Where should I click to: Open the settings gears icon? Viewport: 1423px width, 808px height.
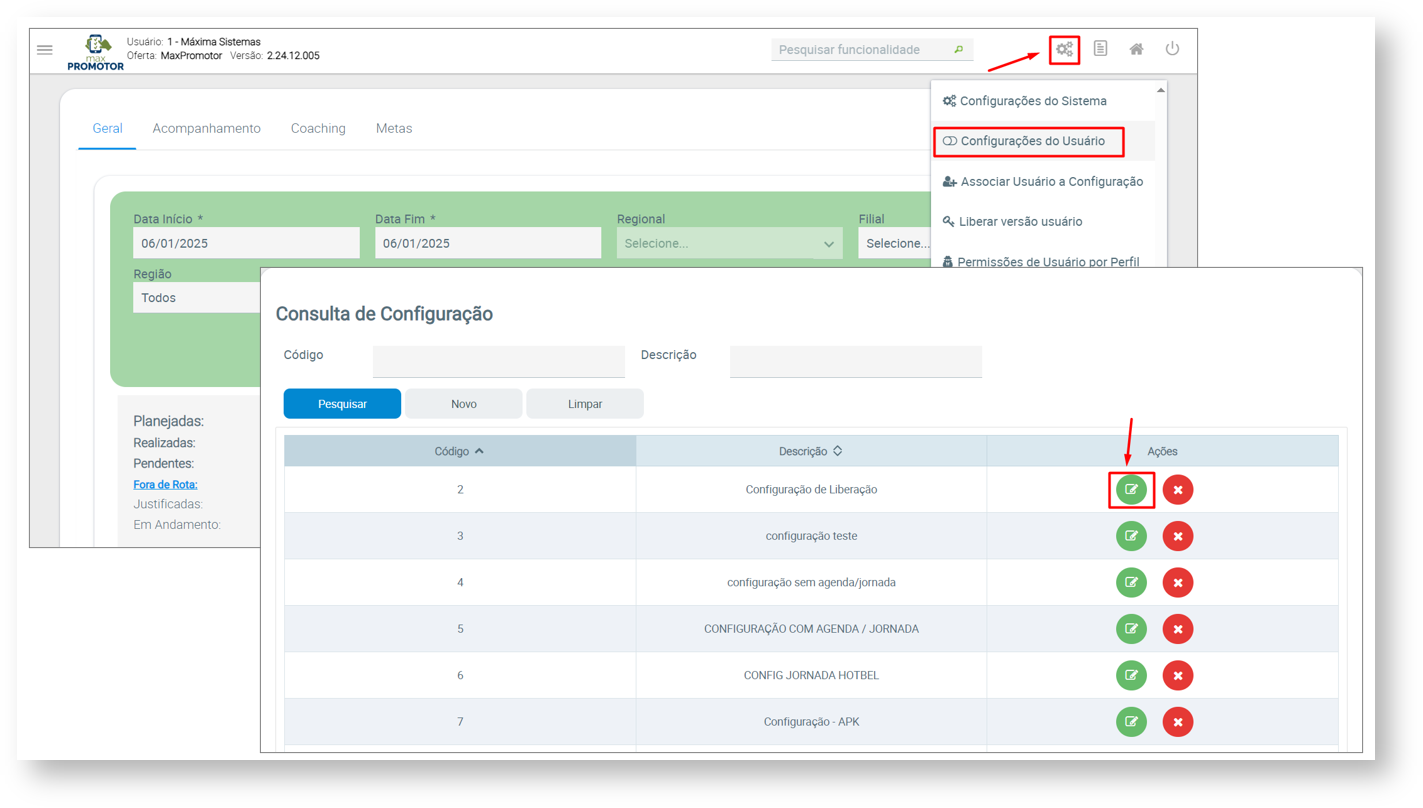pyautogui.click(x=1064, y=49)
